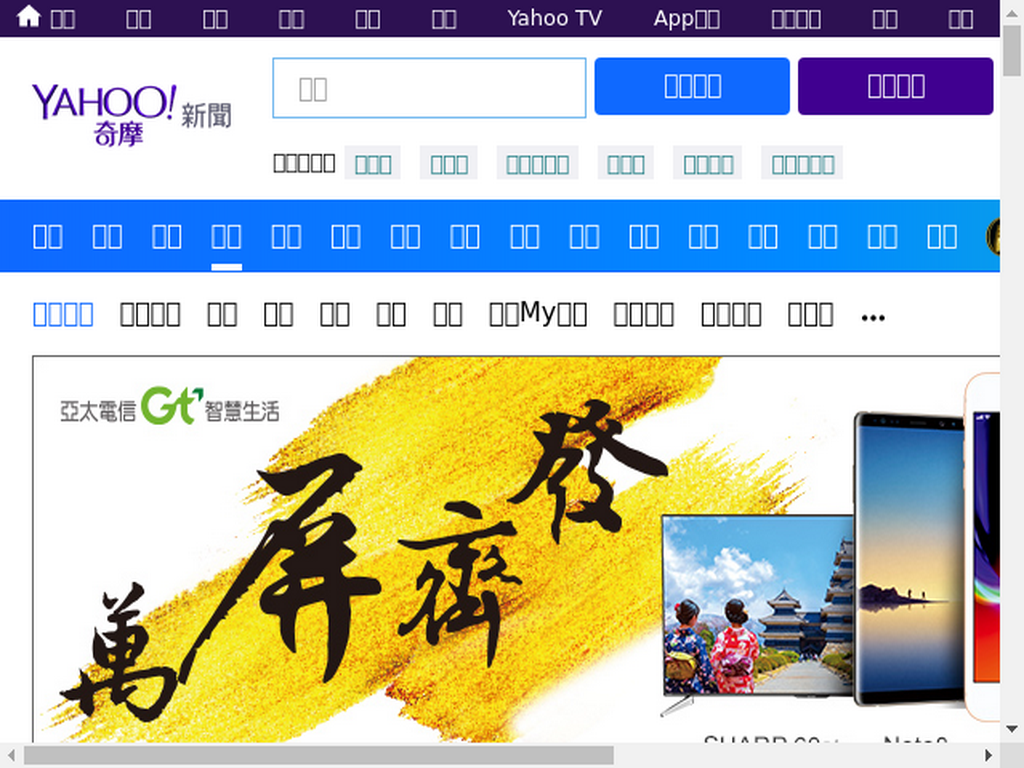The width and height of the screenshot is (1024, 768).
Task: Click the dark purple search button
Action: (x=895, y=86)
